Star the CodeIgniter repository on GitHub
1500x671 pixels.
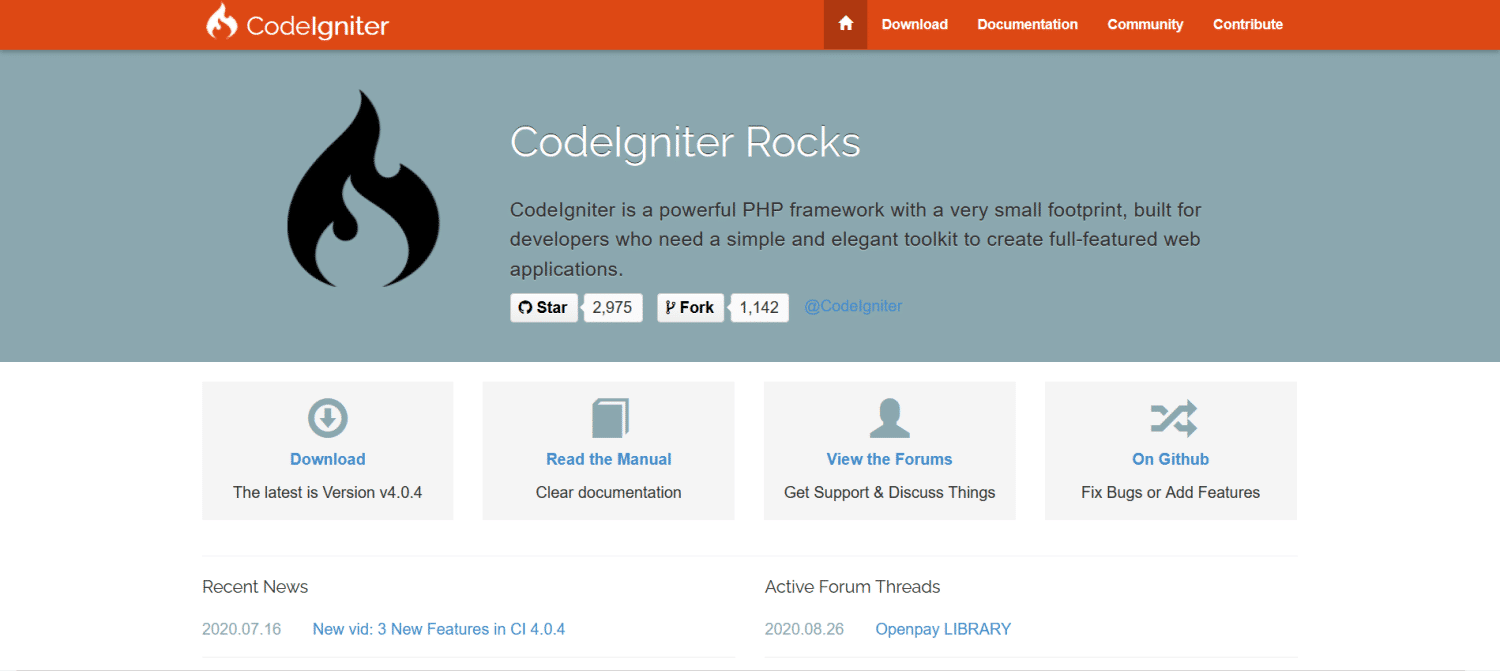[544, 307]
